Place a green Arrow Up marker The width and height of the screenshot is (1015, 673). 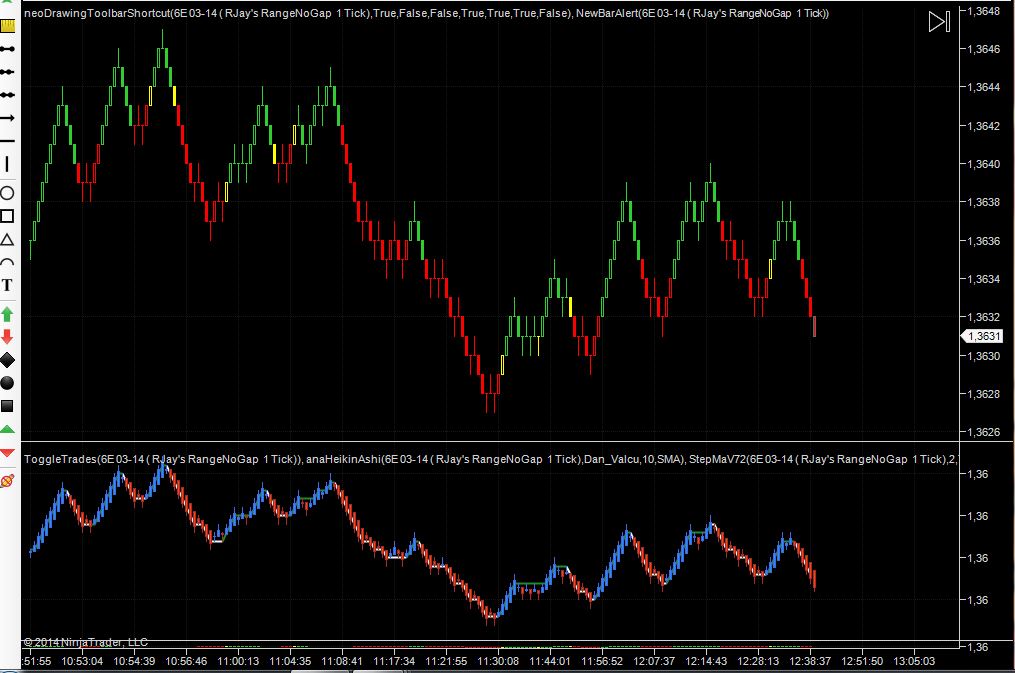click(7, 314)
